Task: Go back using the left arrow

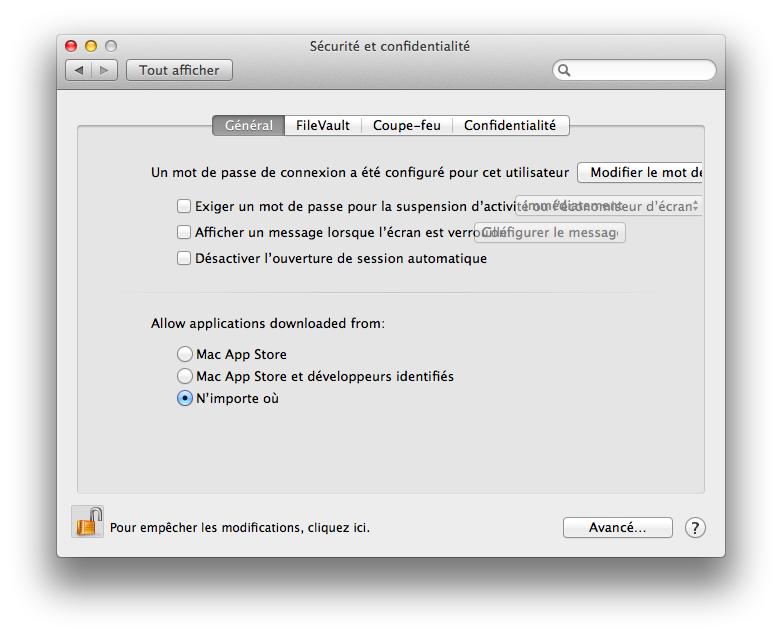Action: [79, 70]
